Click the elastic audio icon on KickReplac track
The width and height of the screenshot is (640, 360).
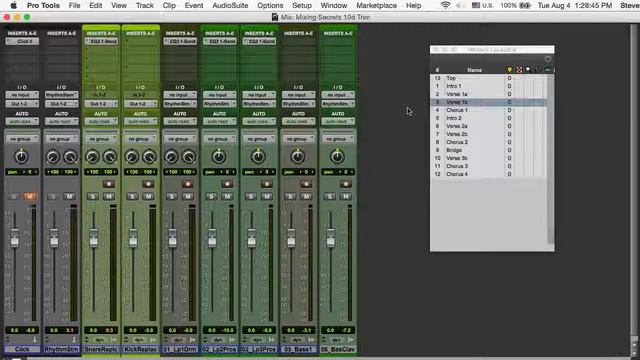point(153,340)
